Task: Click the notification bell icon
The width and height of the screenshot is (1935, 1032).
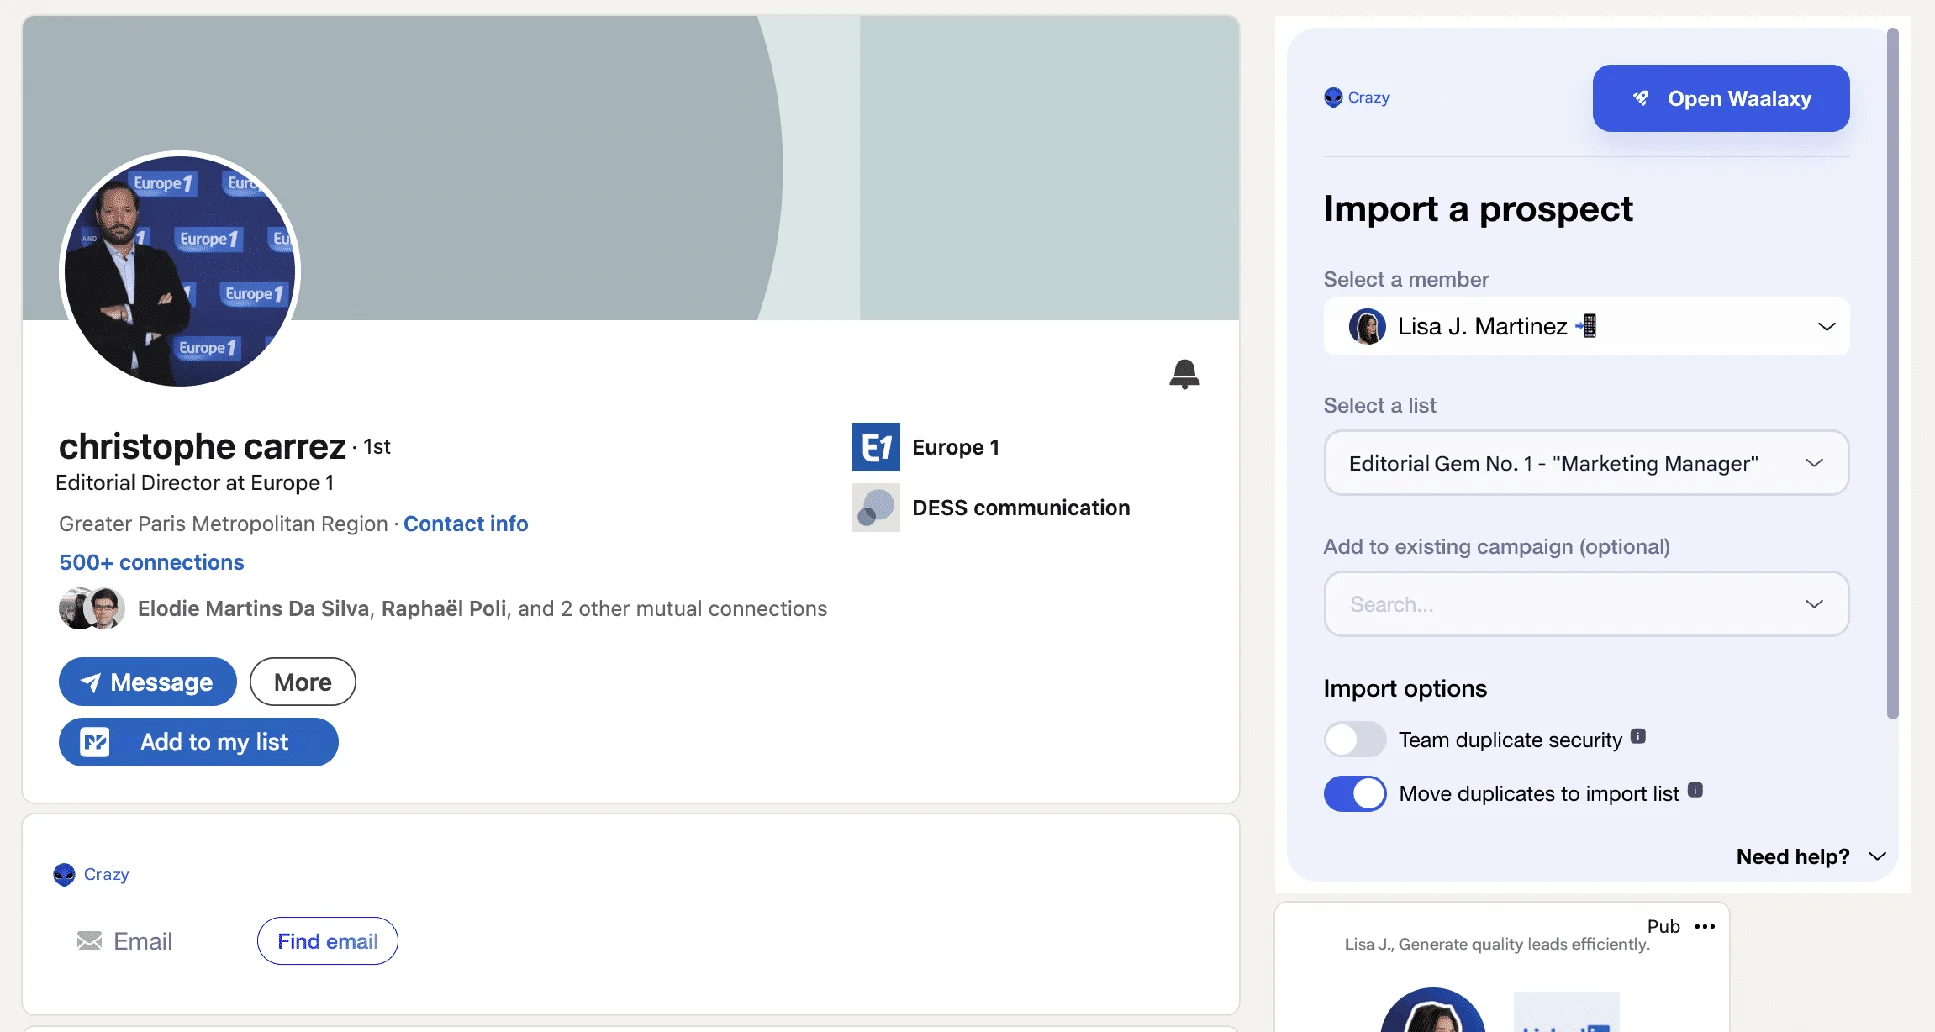Action: pos(1184,374)
